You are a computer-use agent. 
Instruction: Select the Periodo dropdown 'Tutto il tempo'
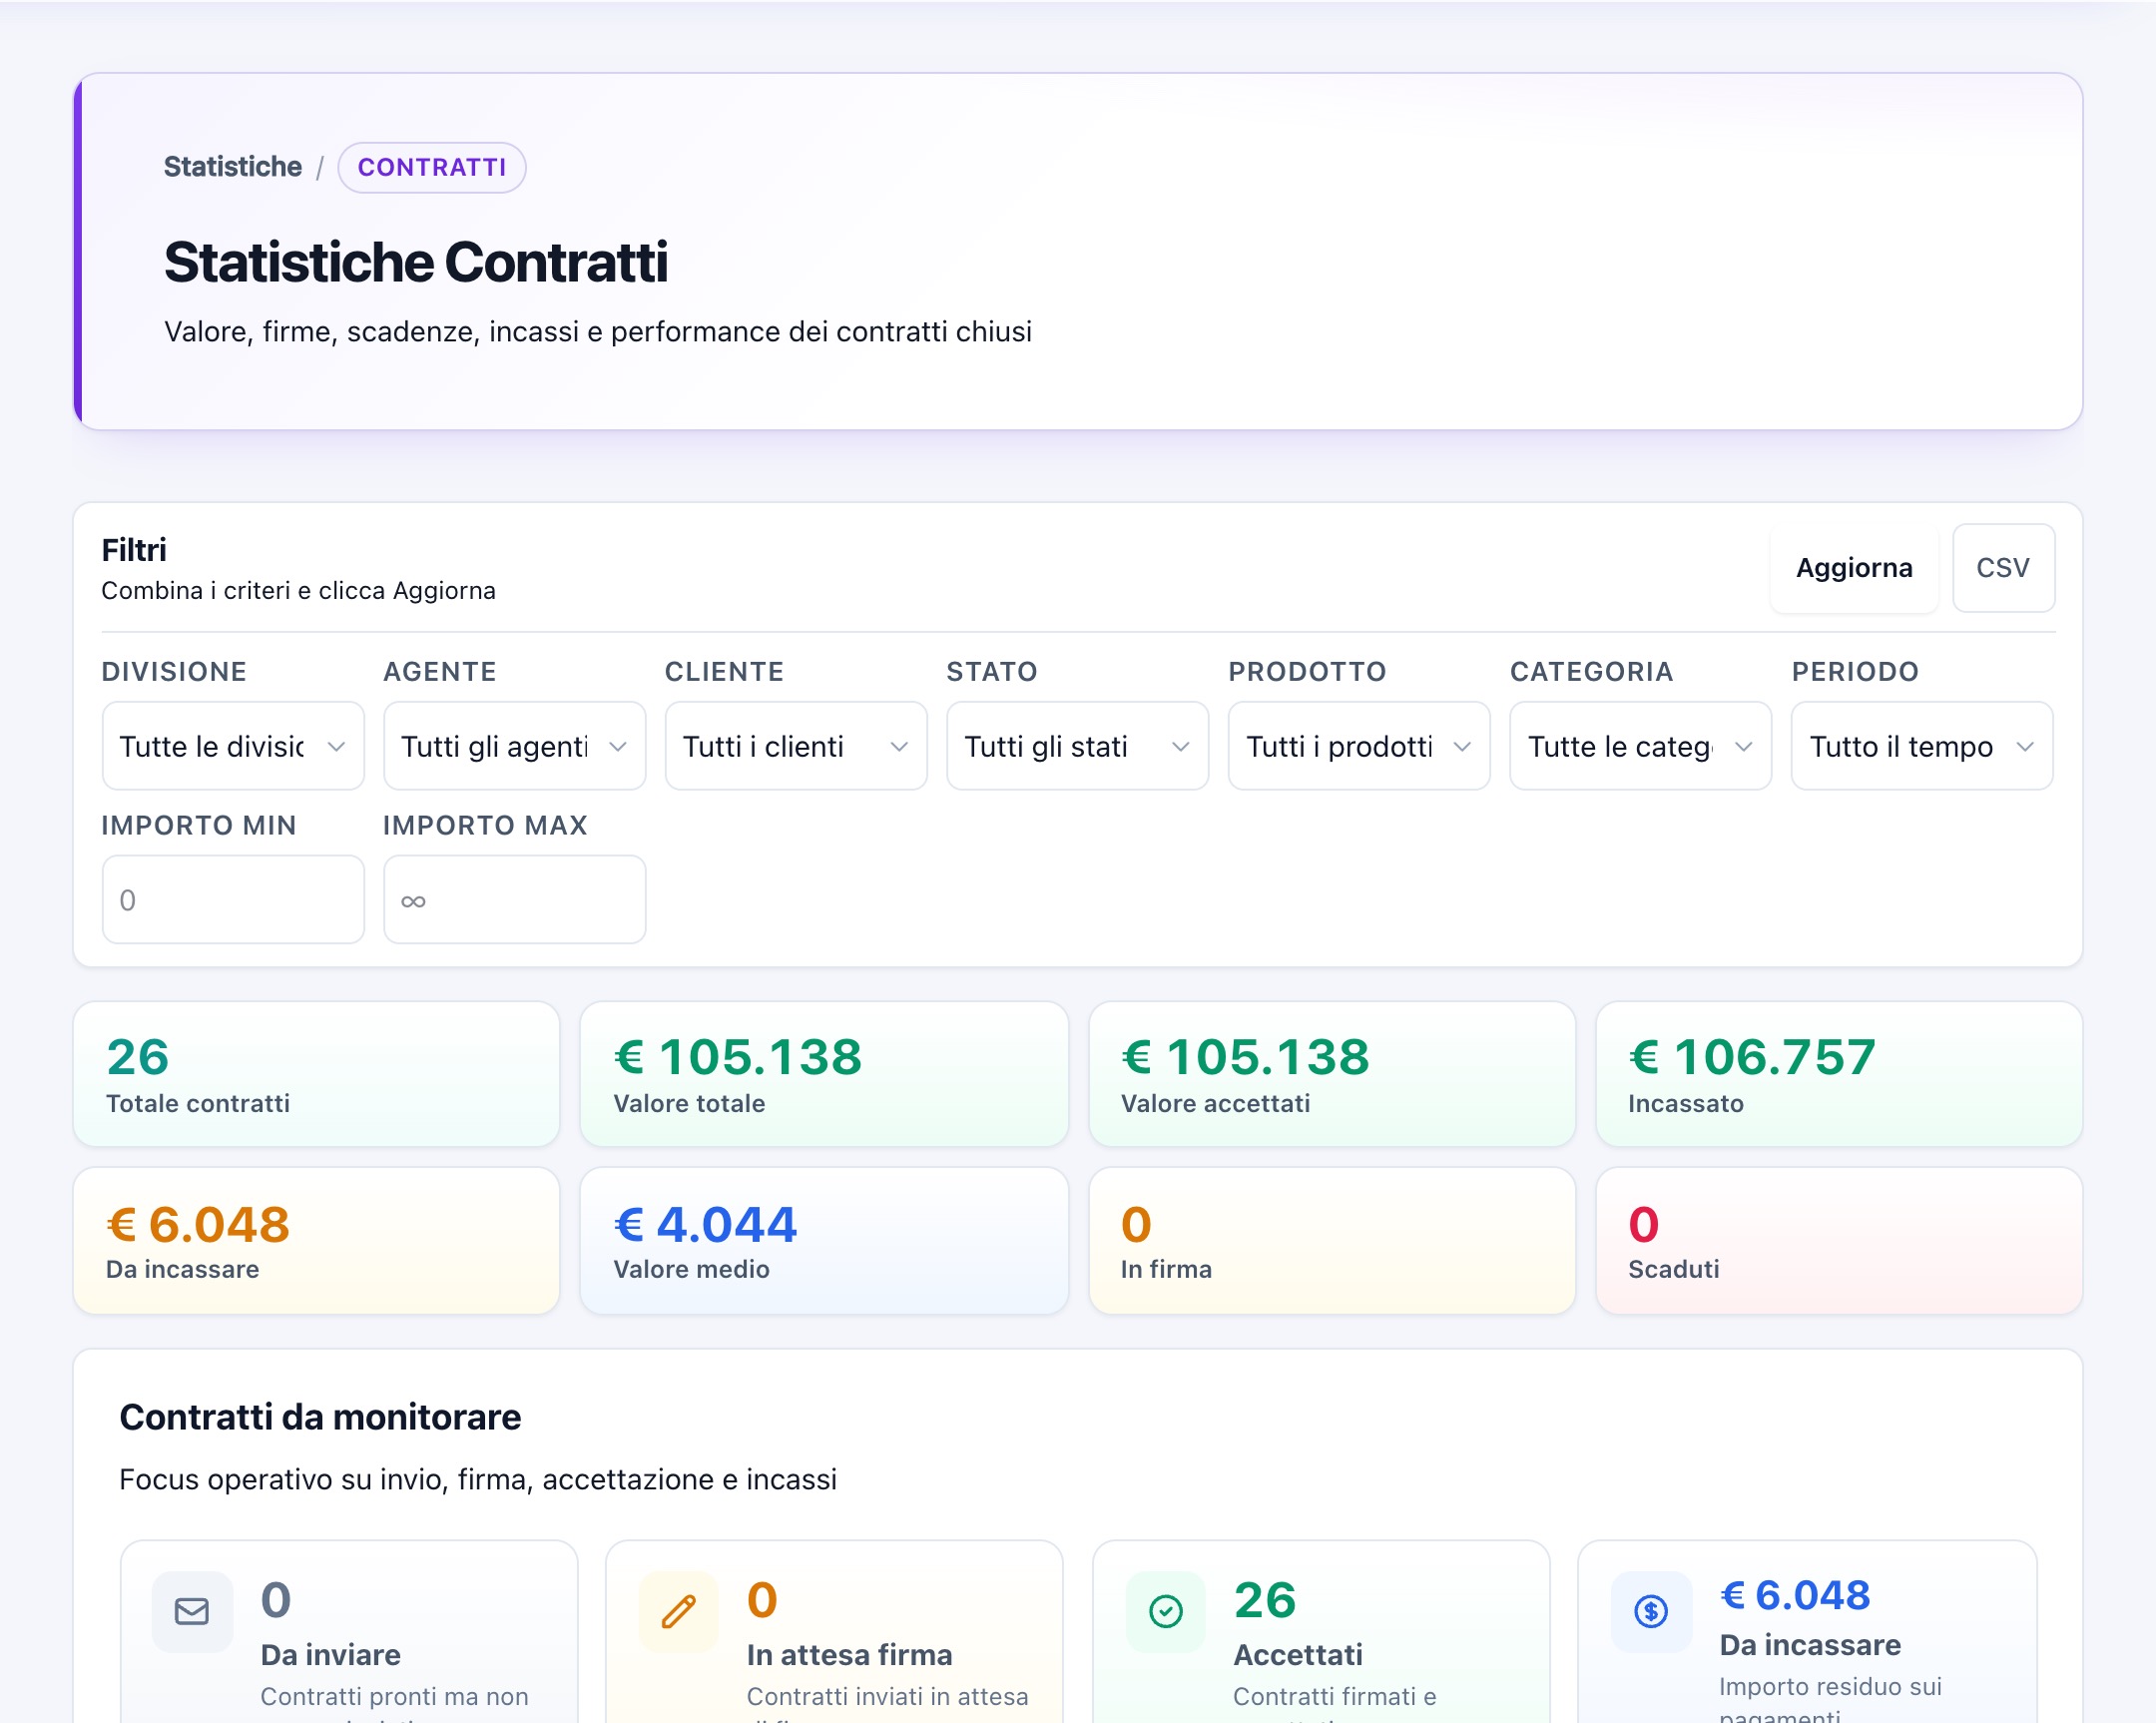click(1922, 746)
